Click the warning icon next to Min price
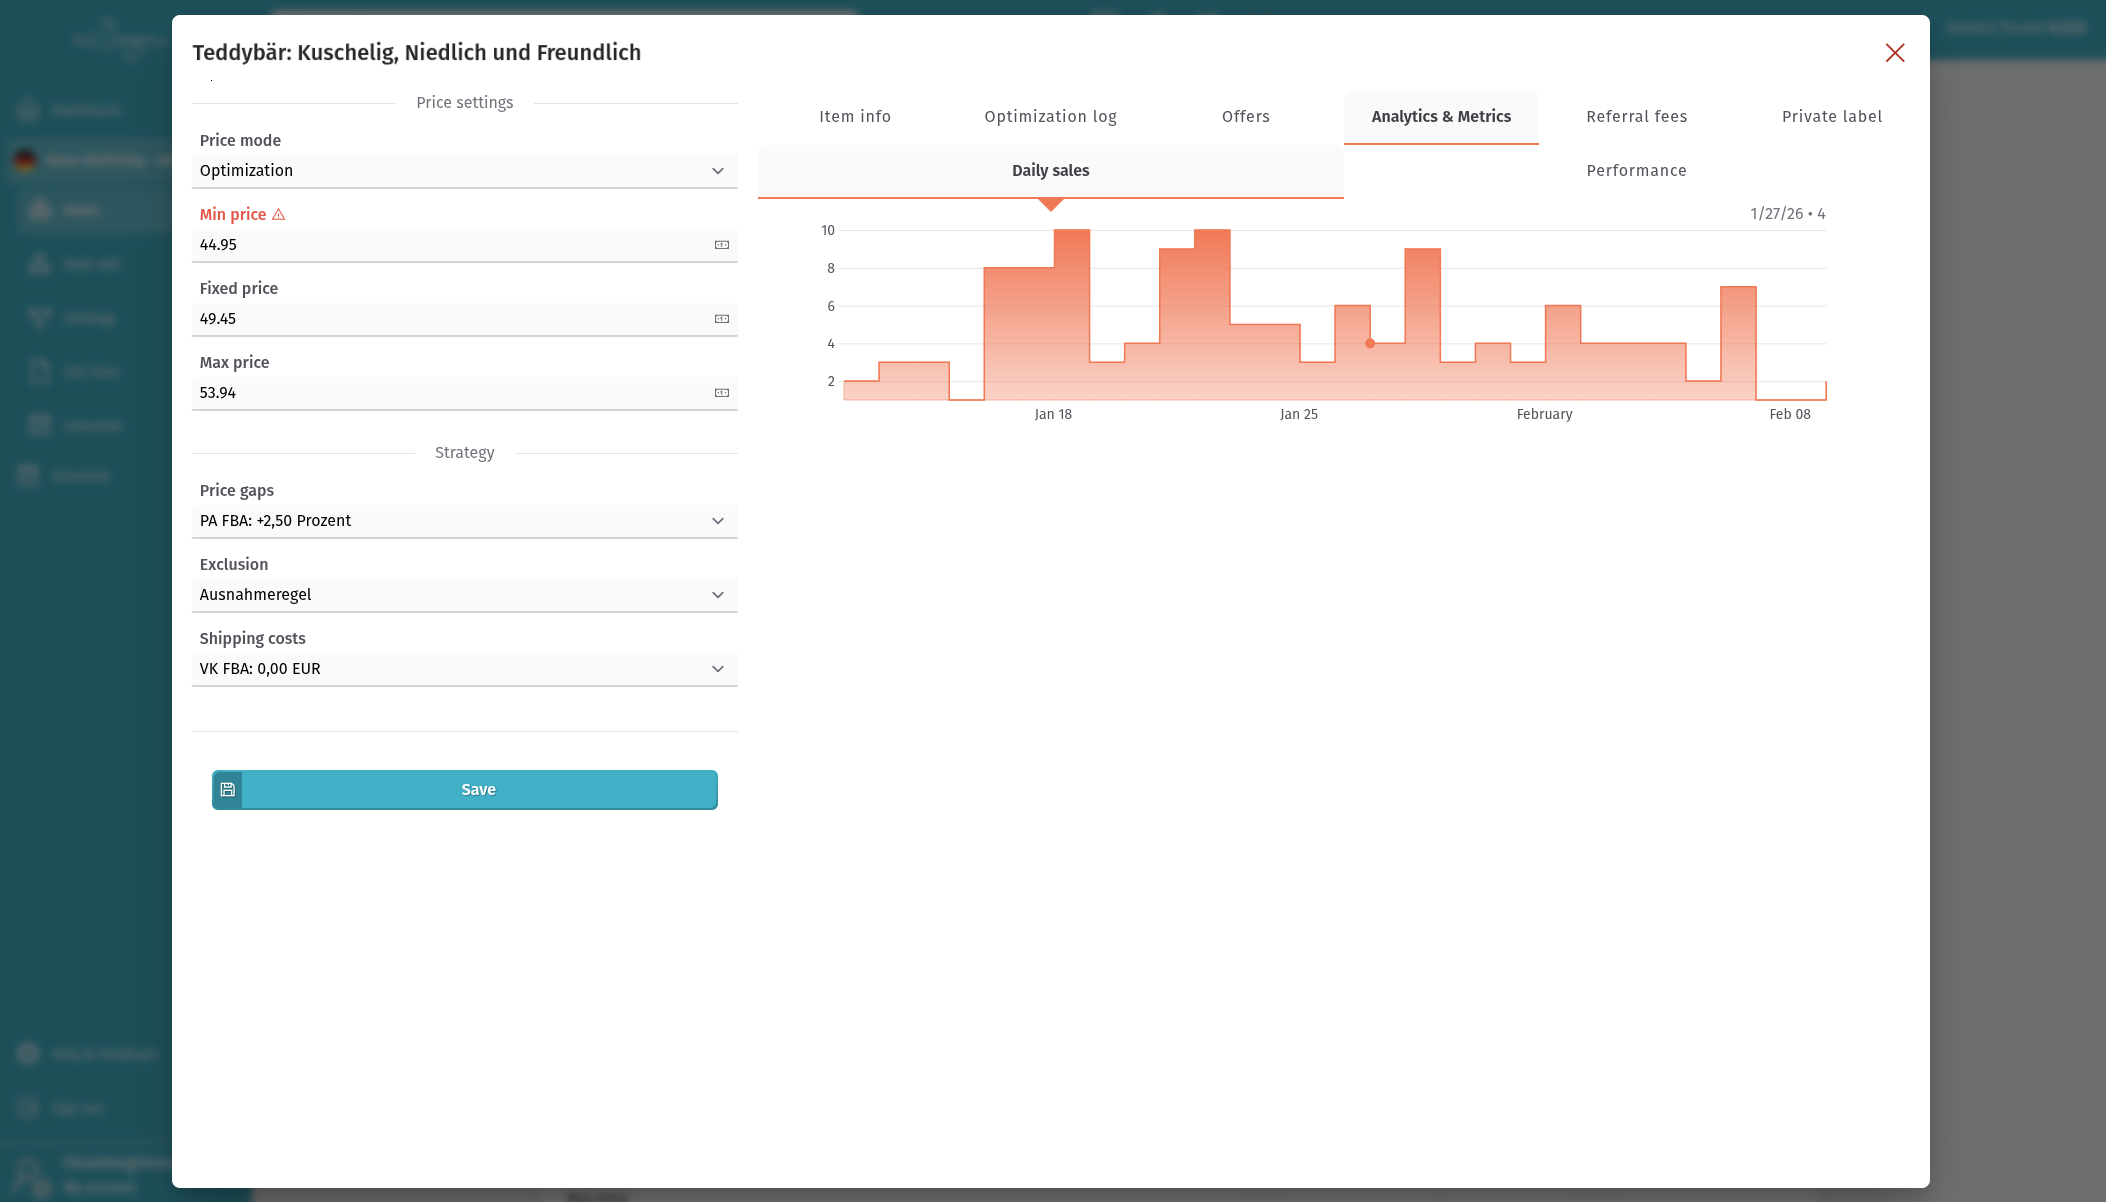The width and height of the screenshot is (2106, 1202). point(278,214)
